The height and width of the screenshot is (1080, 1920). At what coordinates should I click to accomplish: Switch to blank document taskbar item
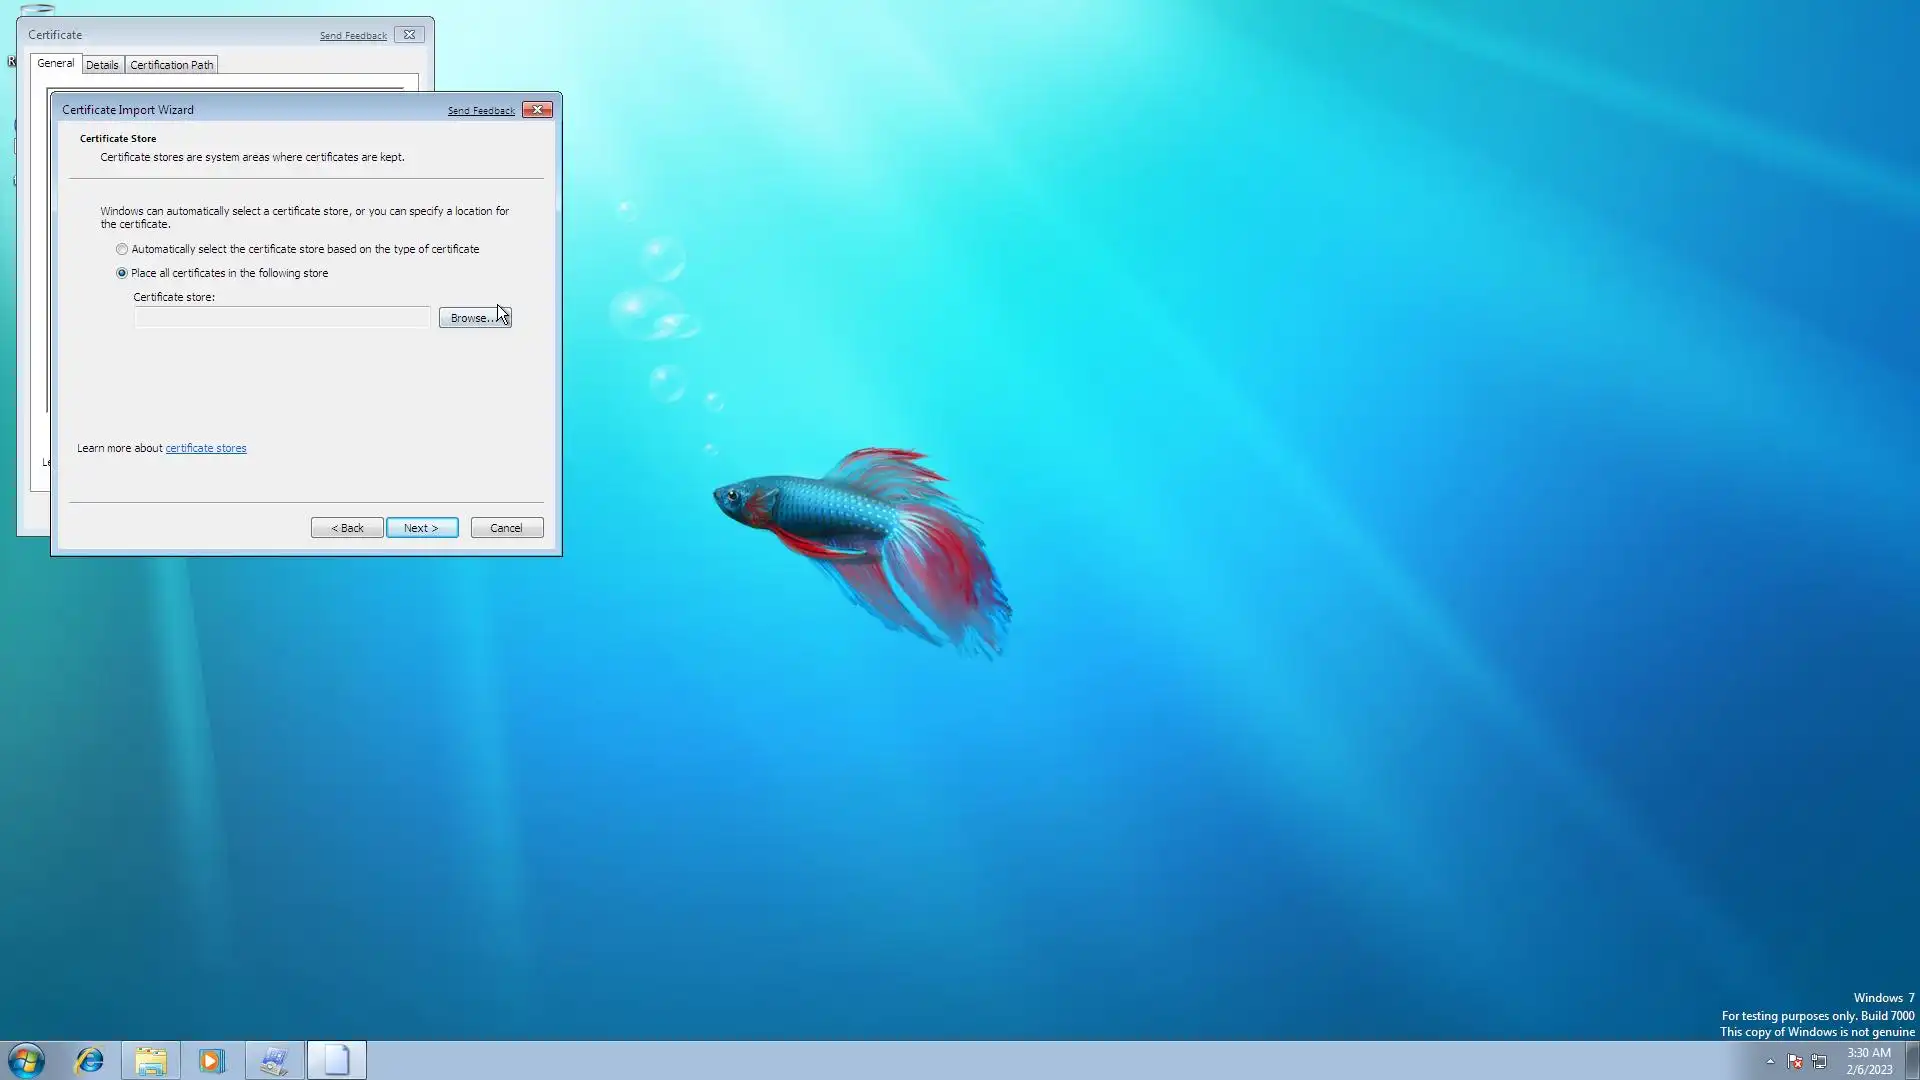point(337,1060)
